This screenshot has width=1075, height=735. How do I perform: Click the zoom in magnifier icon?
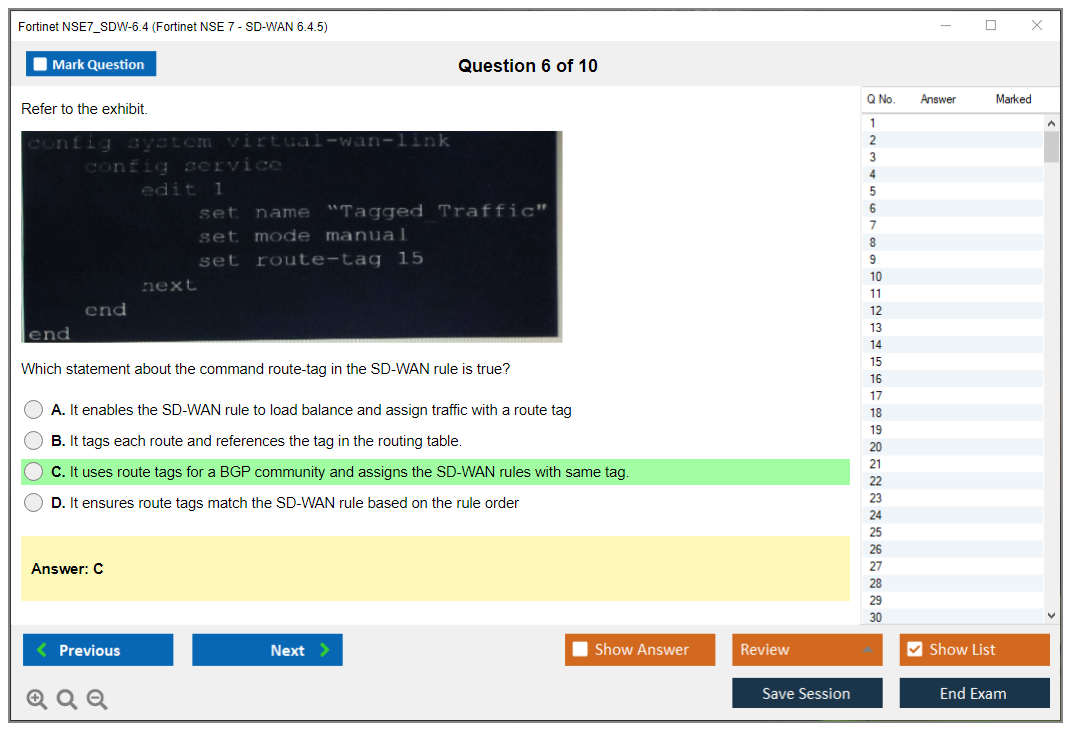coord(37,700)
